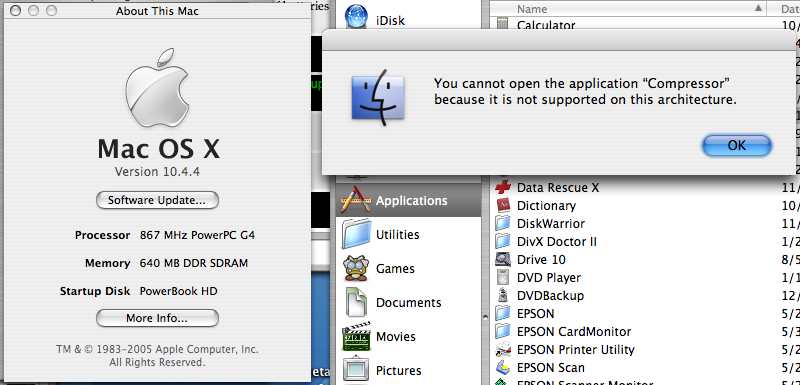This screenshot has height=385, width=800.
Task: Click EPSON file name in list
Action: pos(536,314)
